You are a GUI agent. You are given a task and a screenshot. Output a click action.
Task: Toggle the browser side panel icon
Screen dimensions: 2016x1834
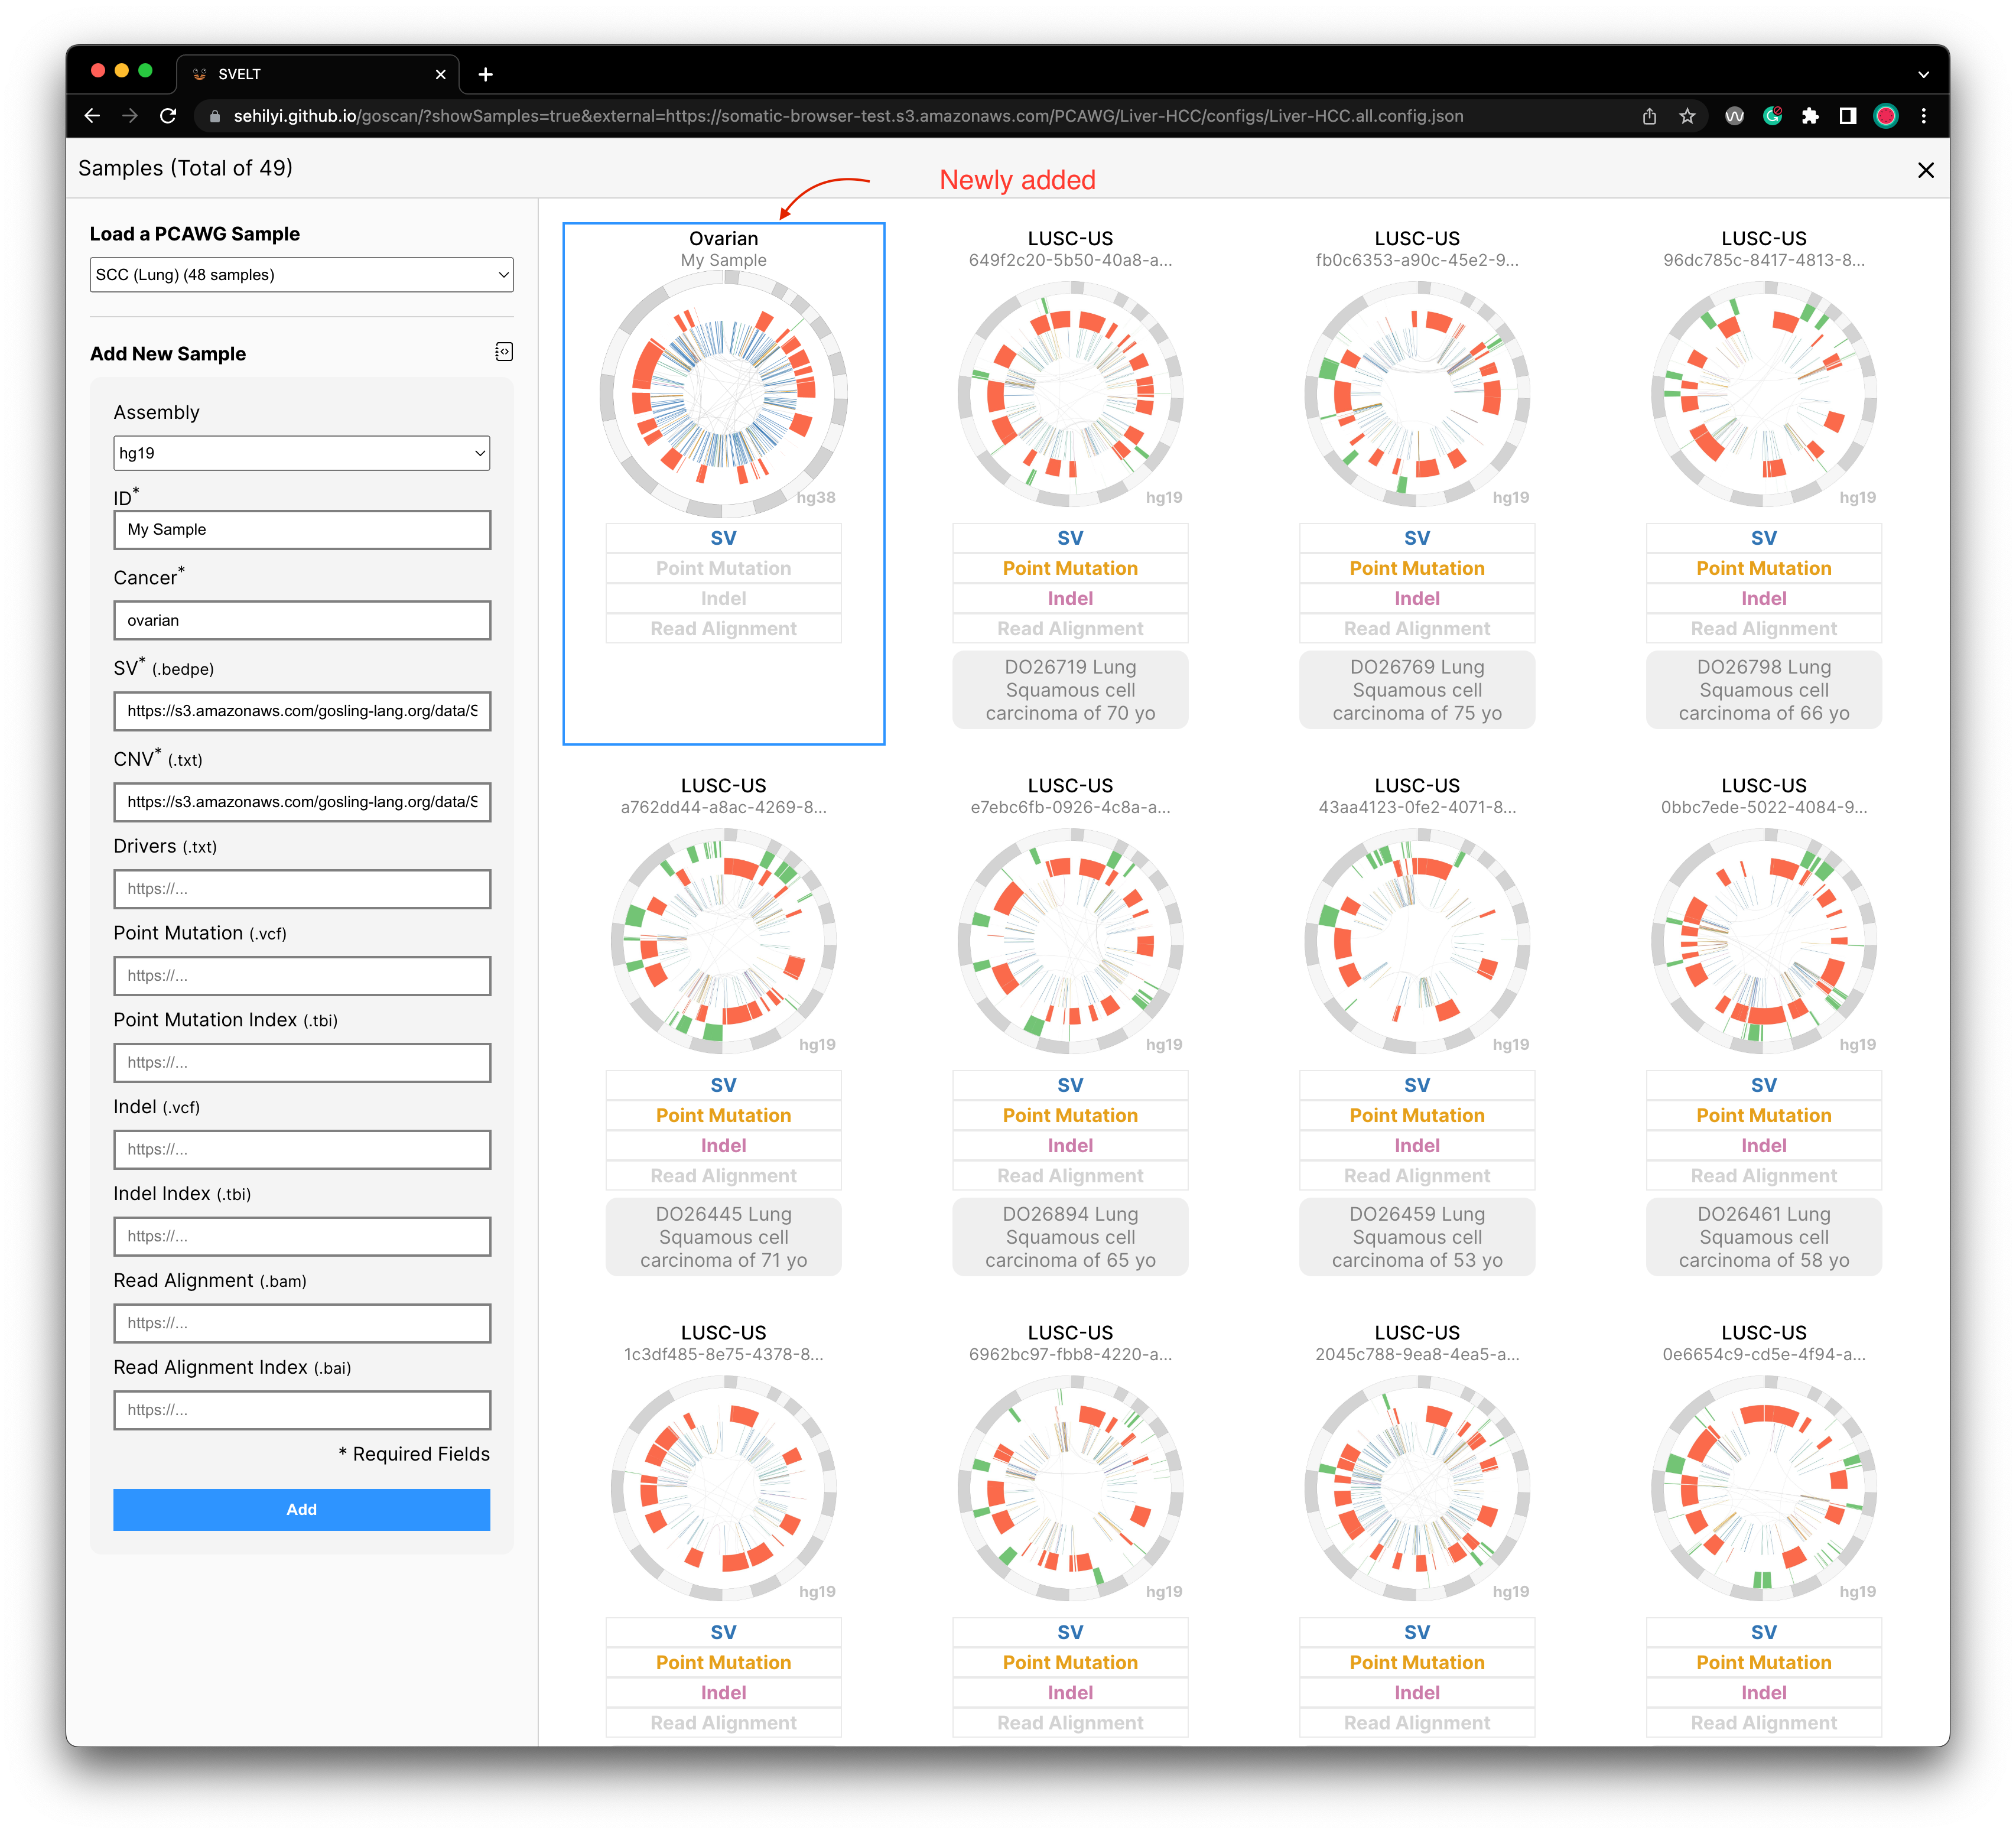1848,116
